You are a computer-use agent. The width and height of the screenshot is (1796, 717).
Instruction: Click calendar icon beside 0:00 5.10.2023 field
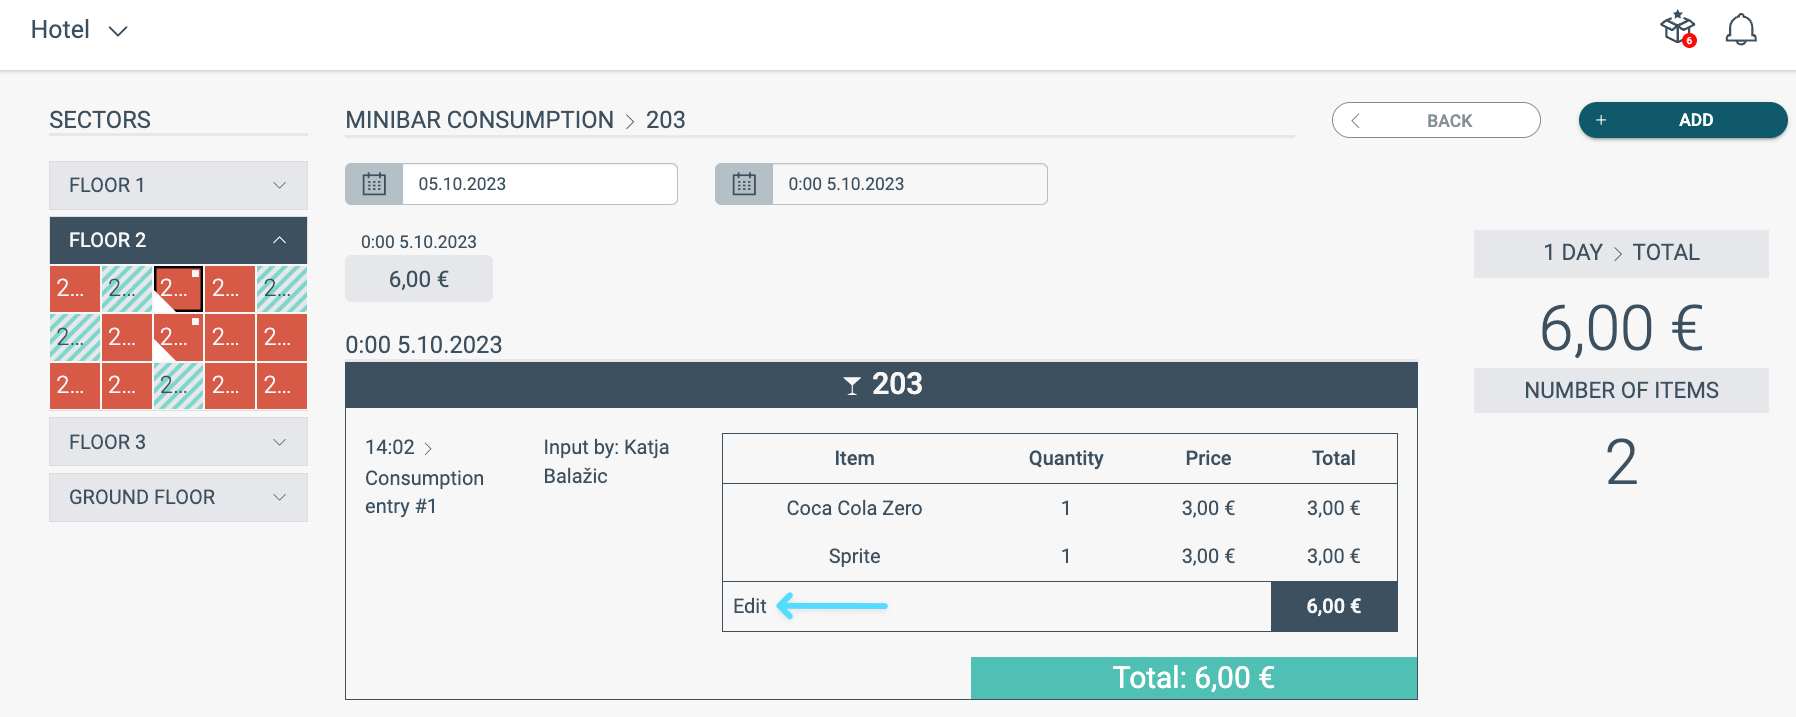tap(744, 184)
